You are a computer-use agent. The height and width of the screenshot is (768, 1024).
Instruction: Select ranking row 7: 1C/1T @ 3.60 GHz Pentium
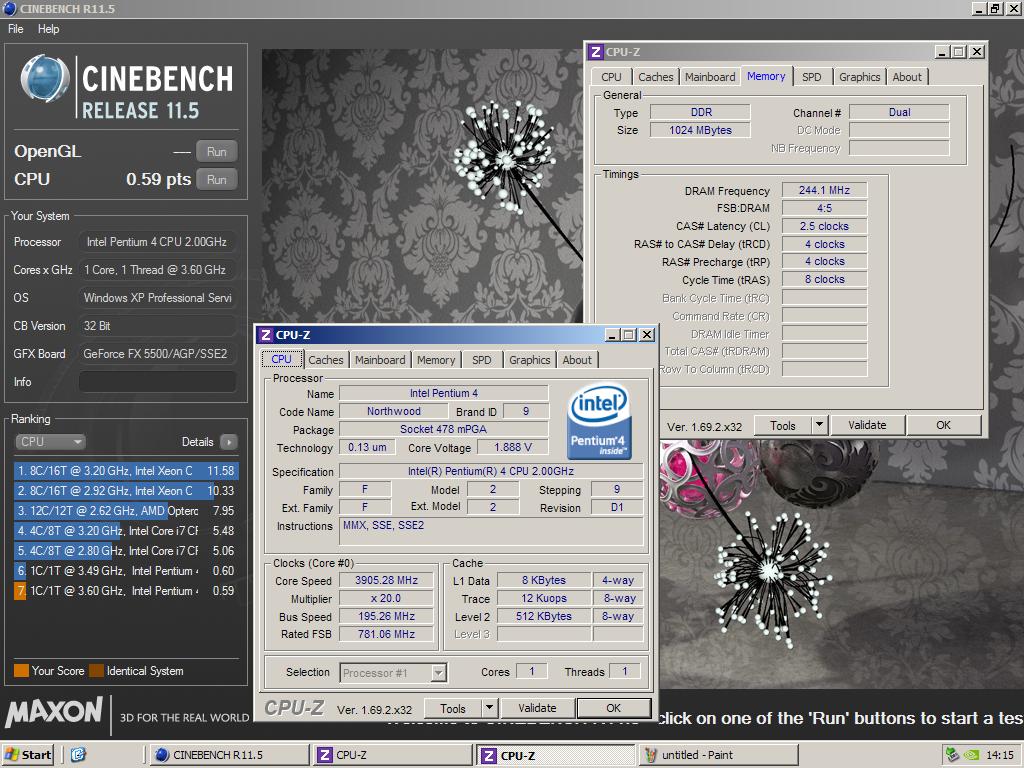tap(126, 591)
